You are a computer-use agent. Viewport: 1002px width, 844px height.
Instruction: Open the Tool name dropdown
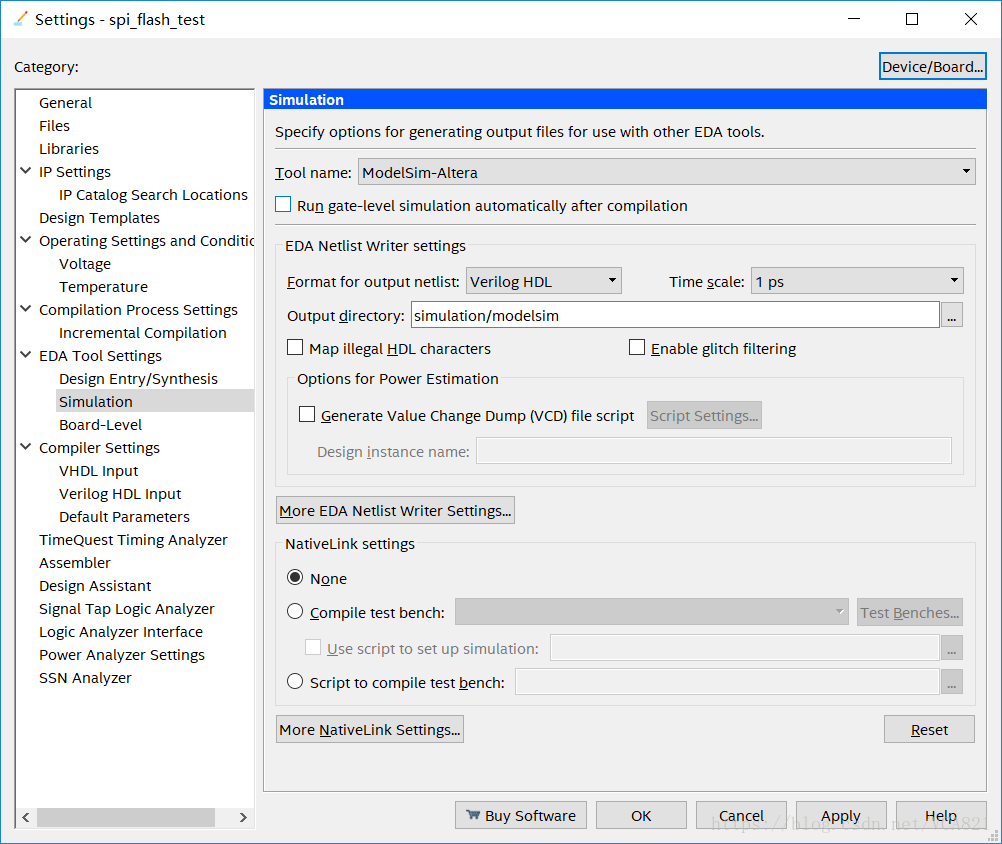667,172
